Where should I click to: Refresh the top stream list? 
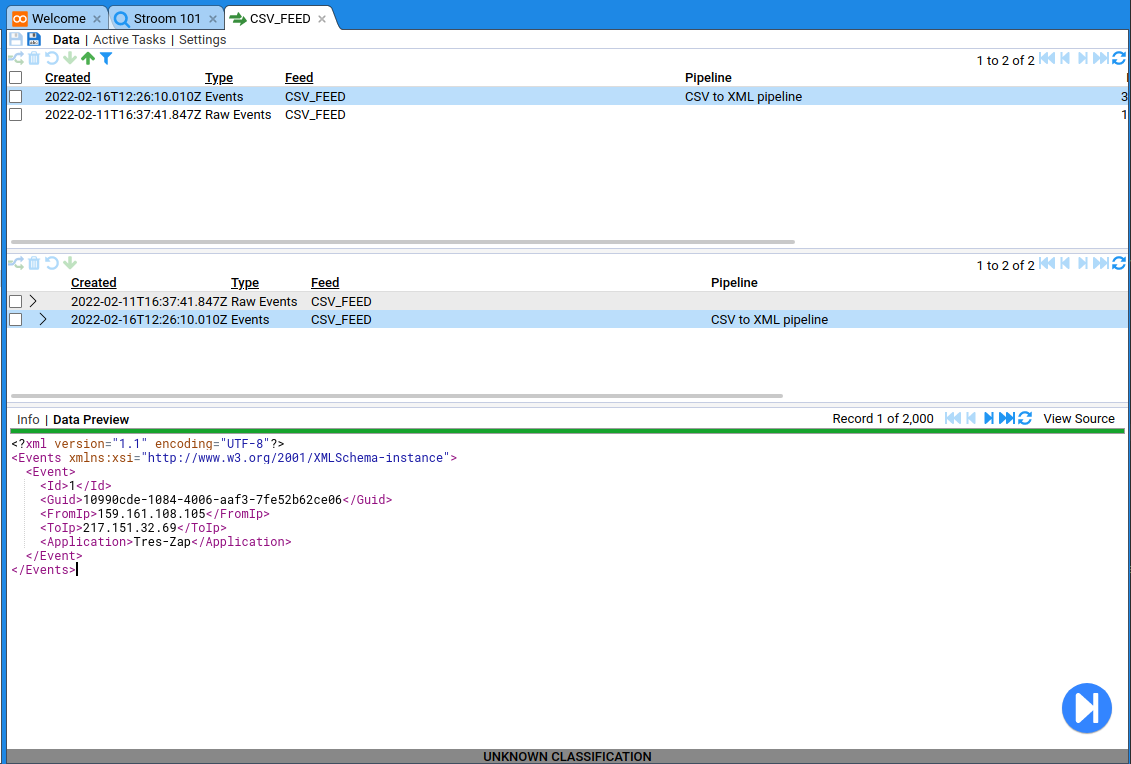pos(1119,59)
